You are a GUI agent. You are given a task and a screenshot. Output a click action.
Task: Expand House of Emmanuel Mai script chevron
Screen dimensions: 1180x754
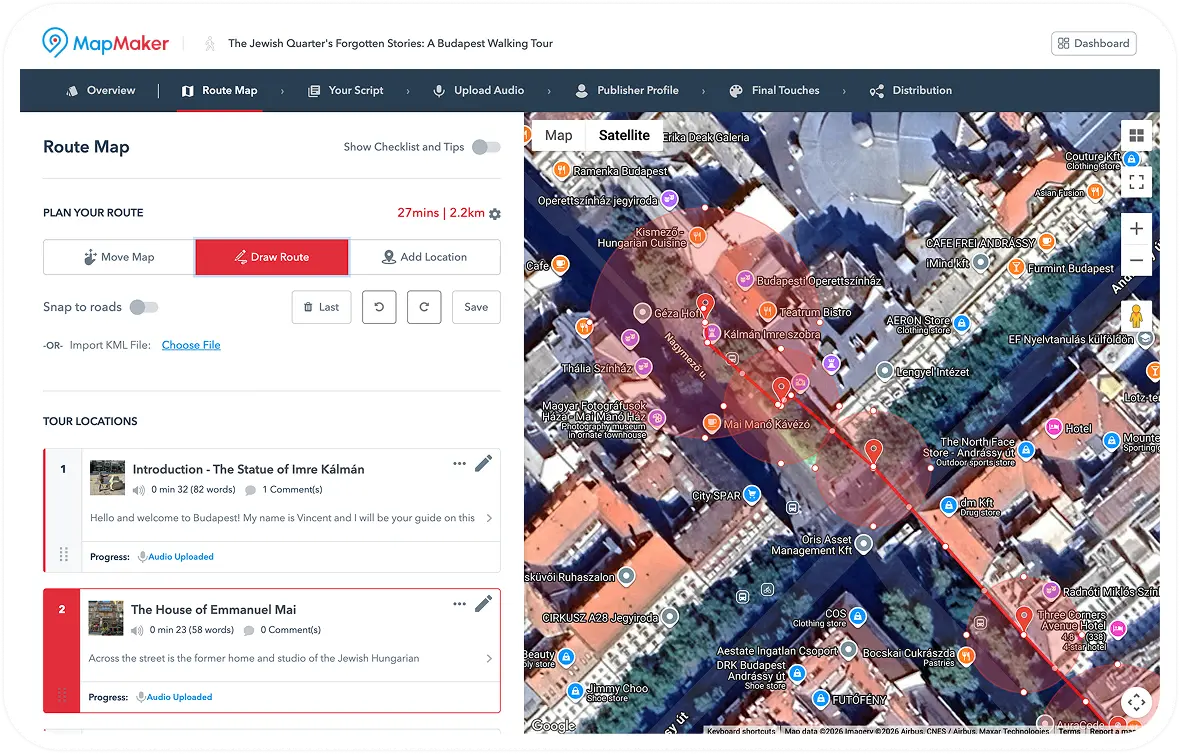click(x=489, y=659)
